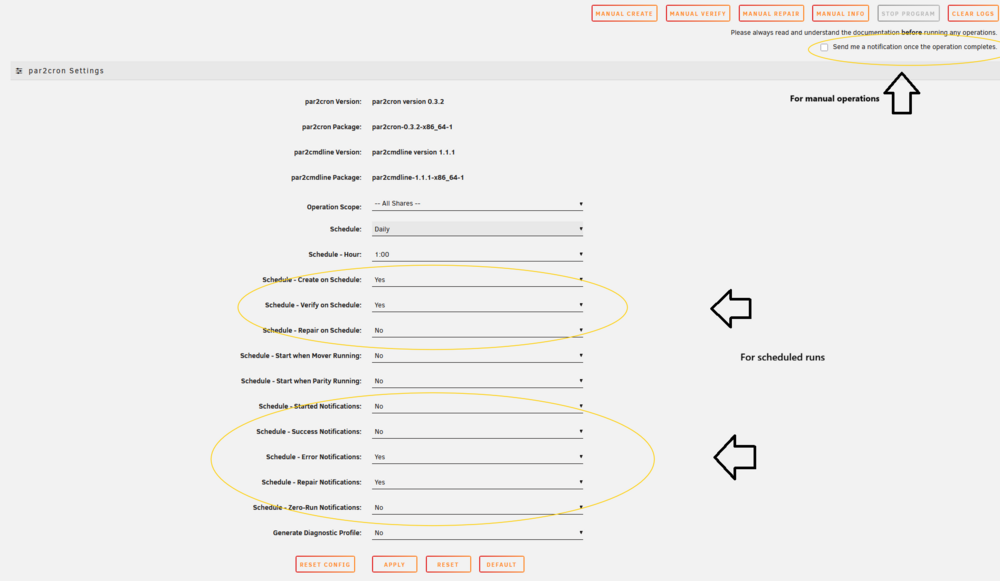This screenshot has width=1000, height=581.
Task: Open Schedule - Error Notifications dropdown
Action: (x=477, y=457)
